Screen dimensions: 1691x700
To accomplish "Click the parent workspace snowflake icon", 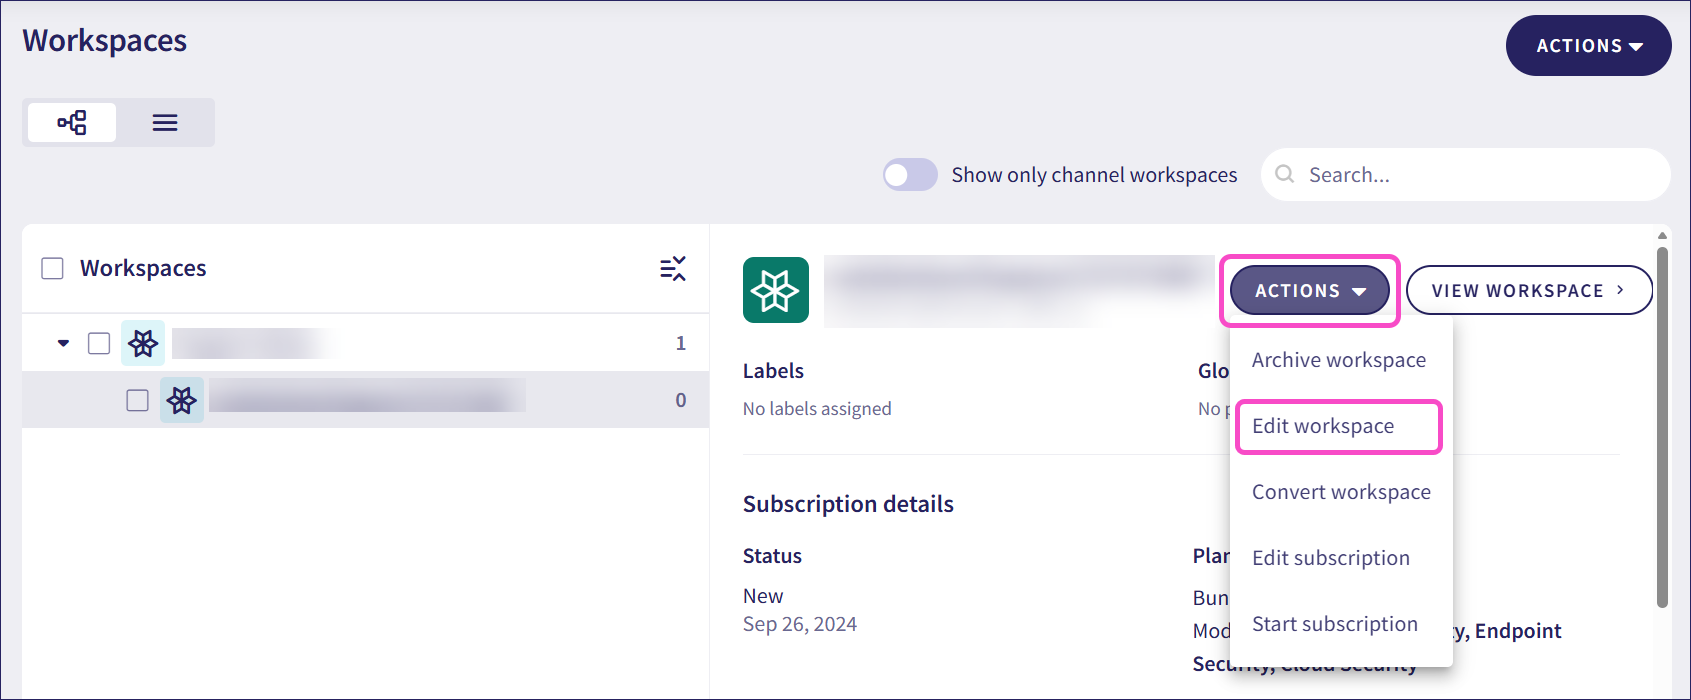I will pos(143,344).
